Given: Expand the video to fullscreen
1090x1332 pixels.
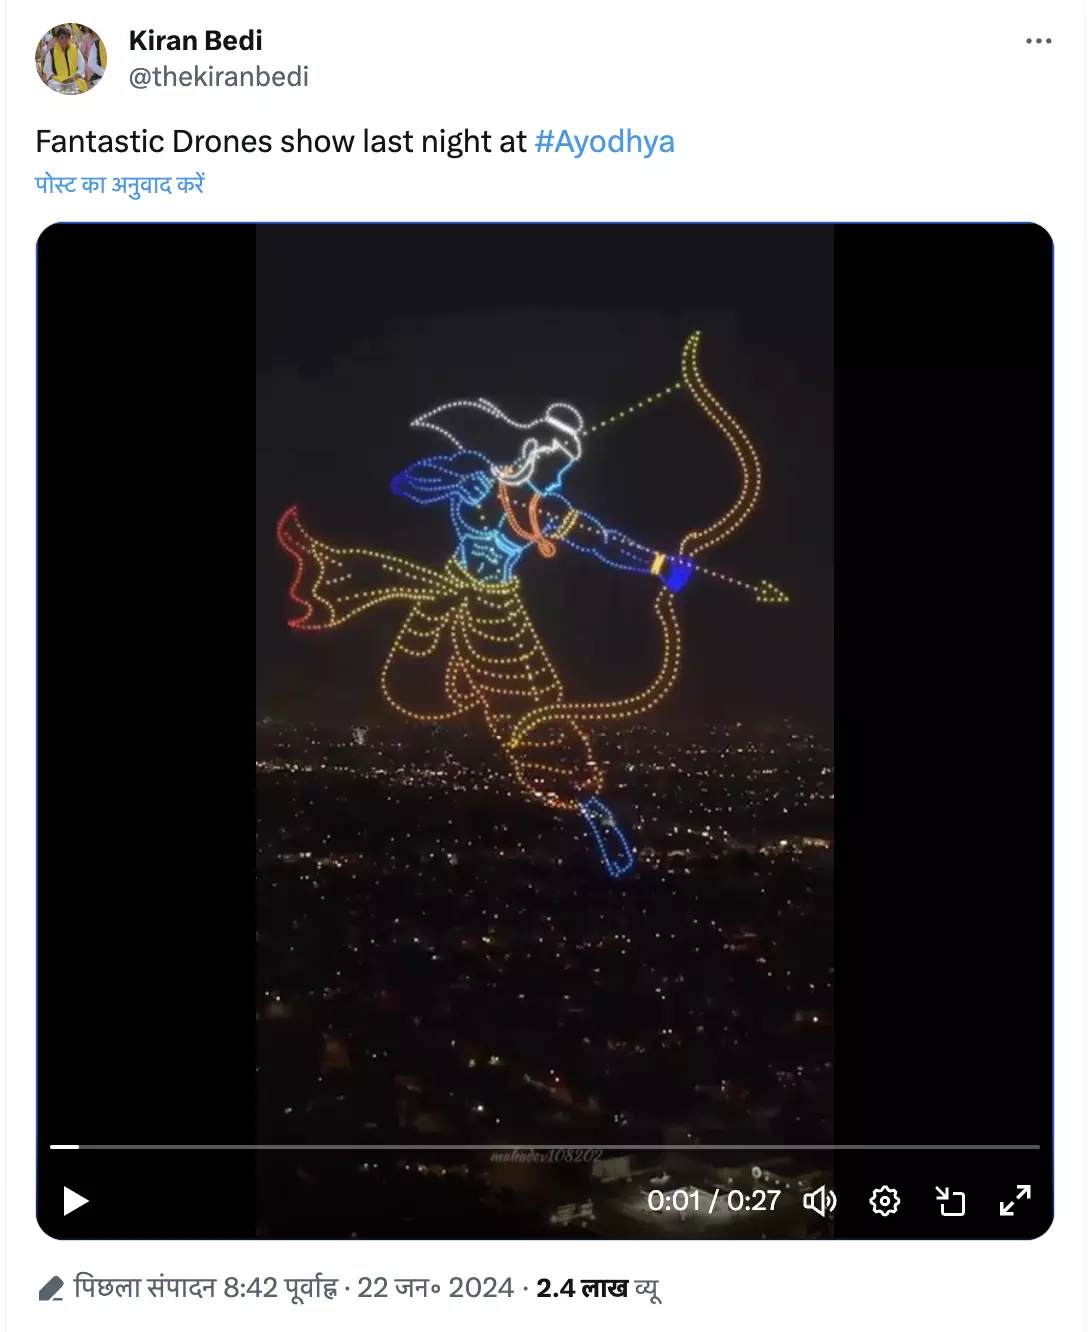Looking at the screenshot, I should pyautogui.click(x=1015, y=1200).
